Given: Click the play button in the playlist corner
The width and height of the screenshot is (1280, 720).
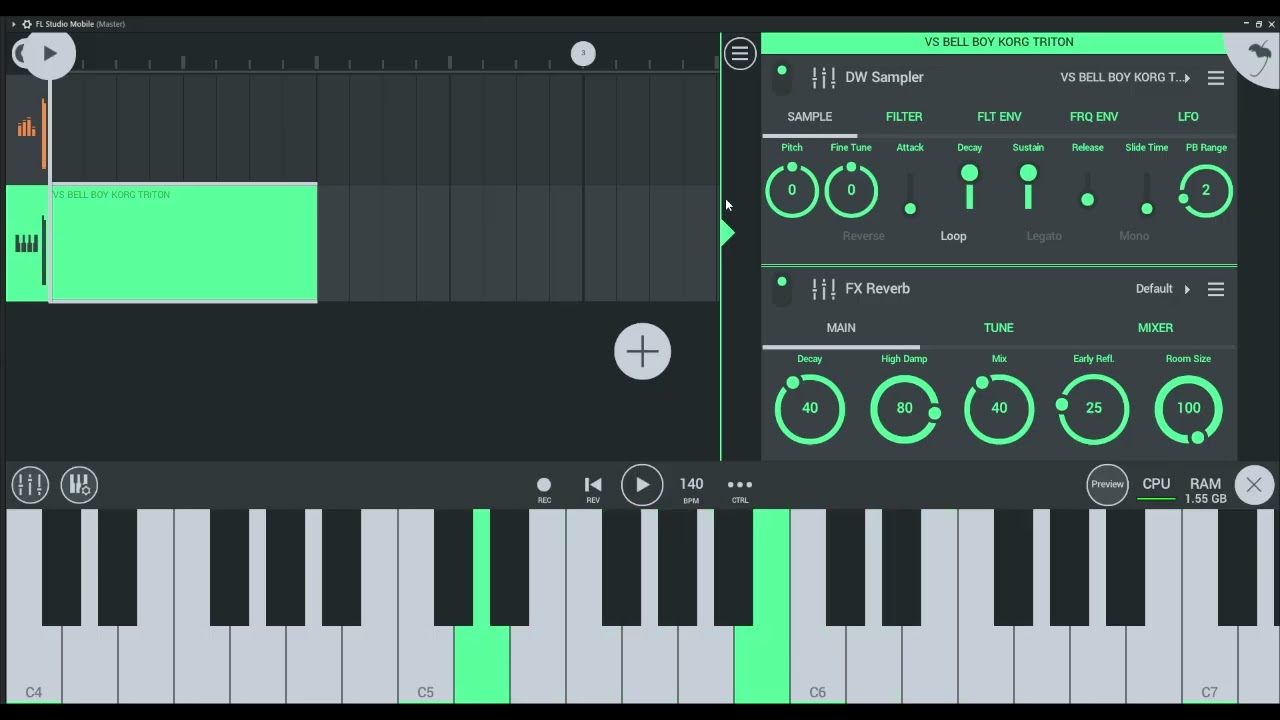Looking at the screenshot, I should tap(48, 54).
